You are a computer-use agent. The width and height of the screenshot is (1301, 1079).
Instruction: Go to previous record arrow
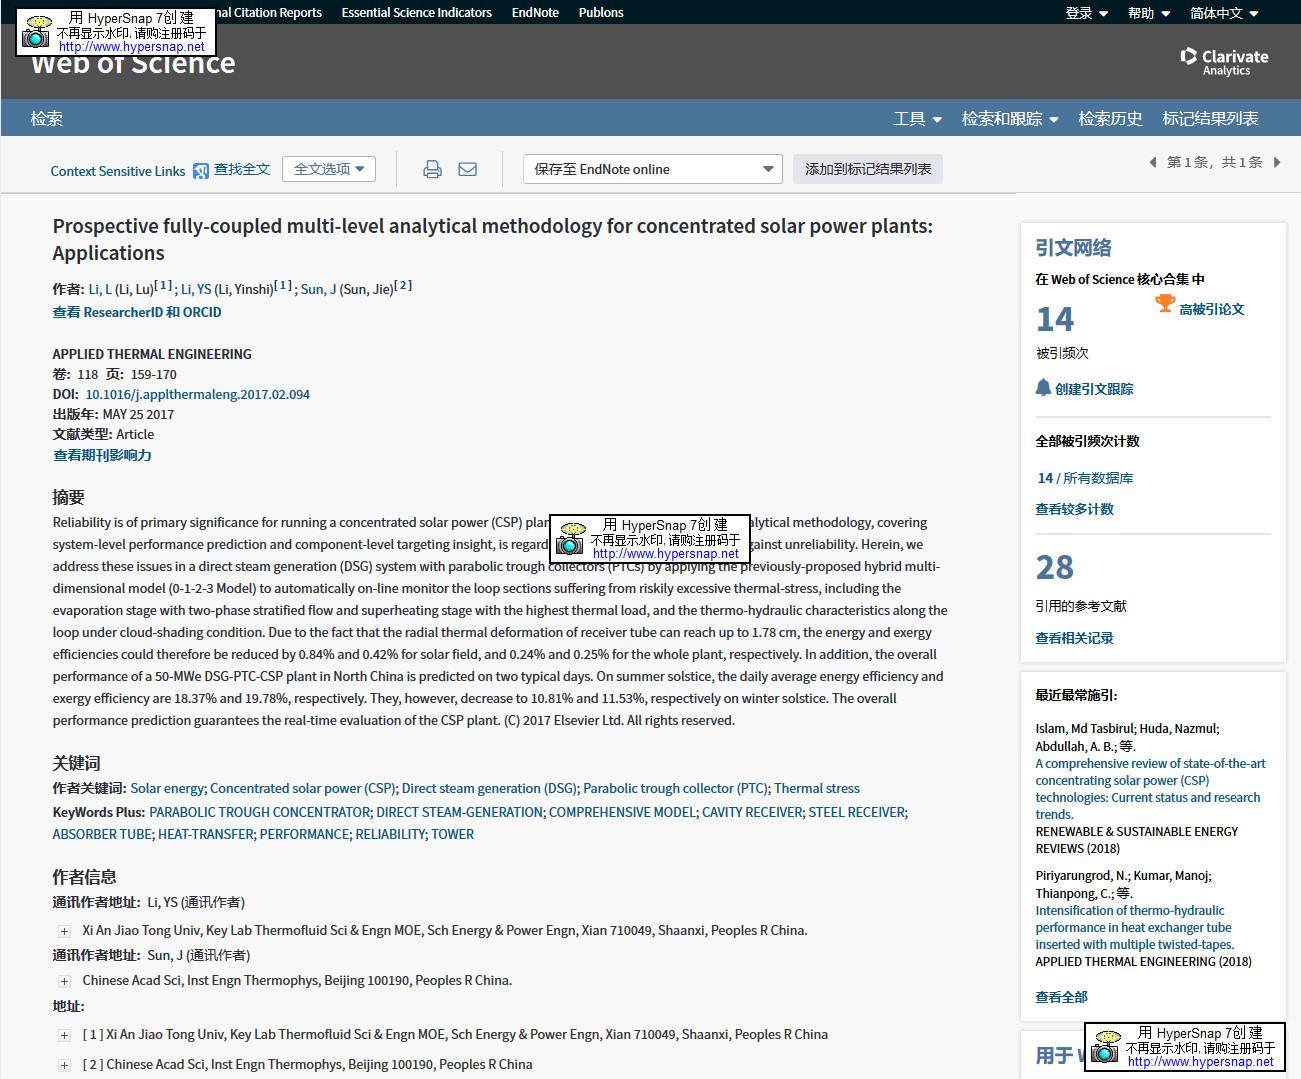pos(1152,162)
